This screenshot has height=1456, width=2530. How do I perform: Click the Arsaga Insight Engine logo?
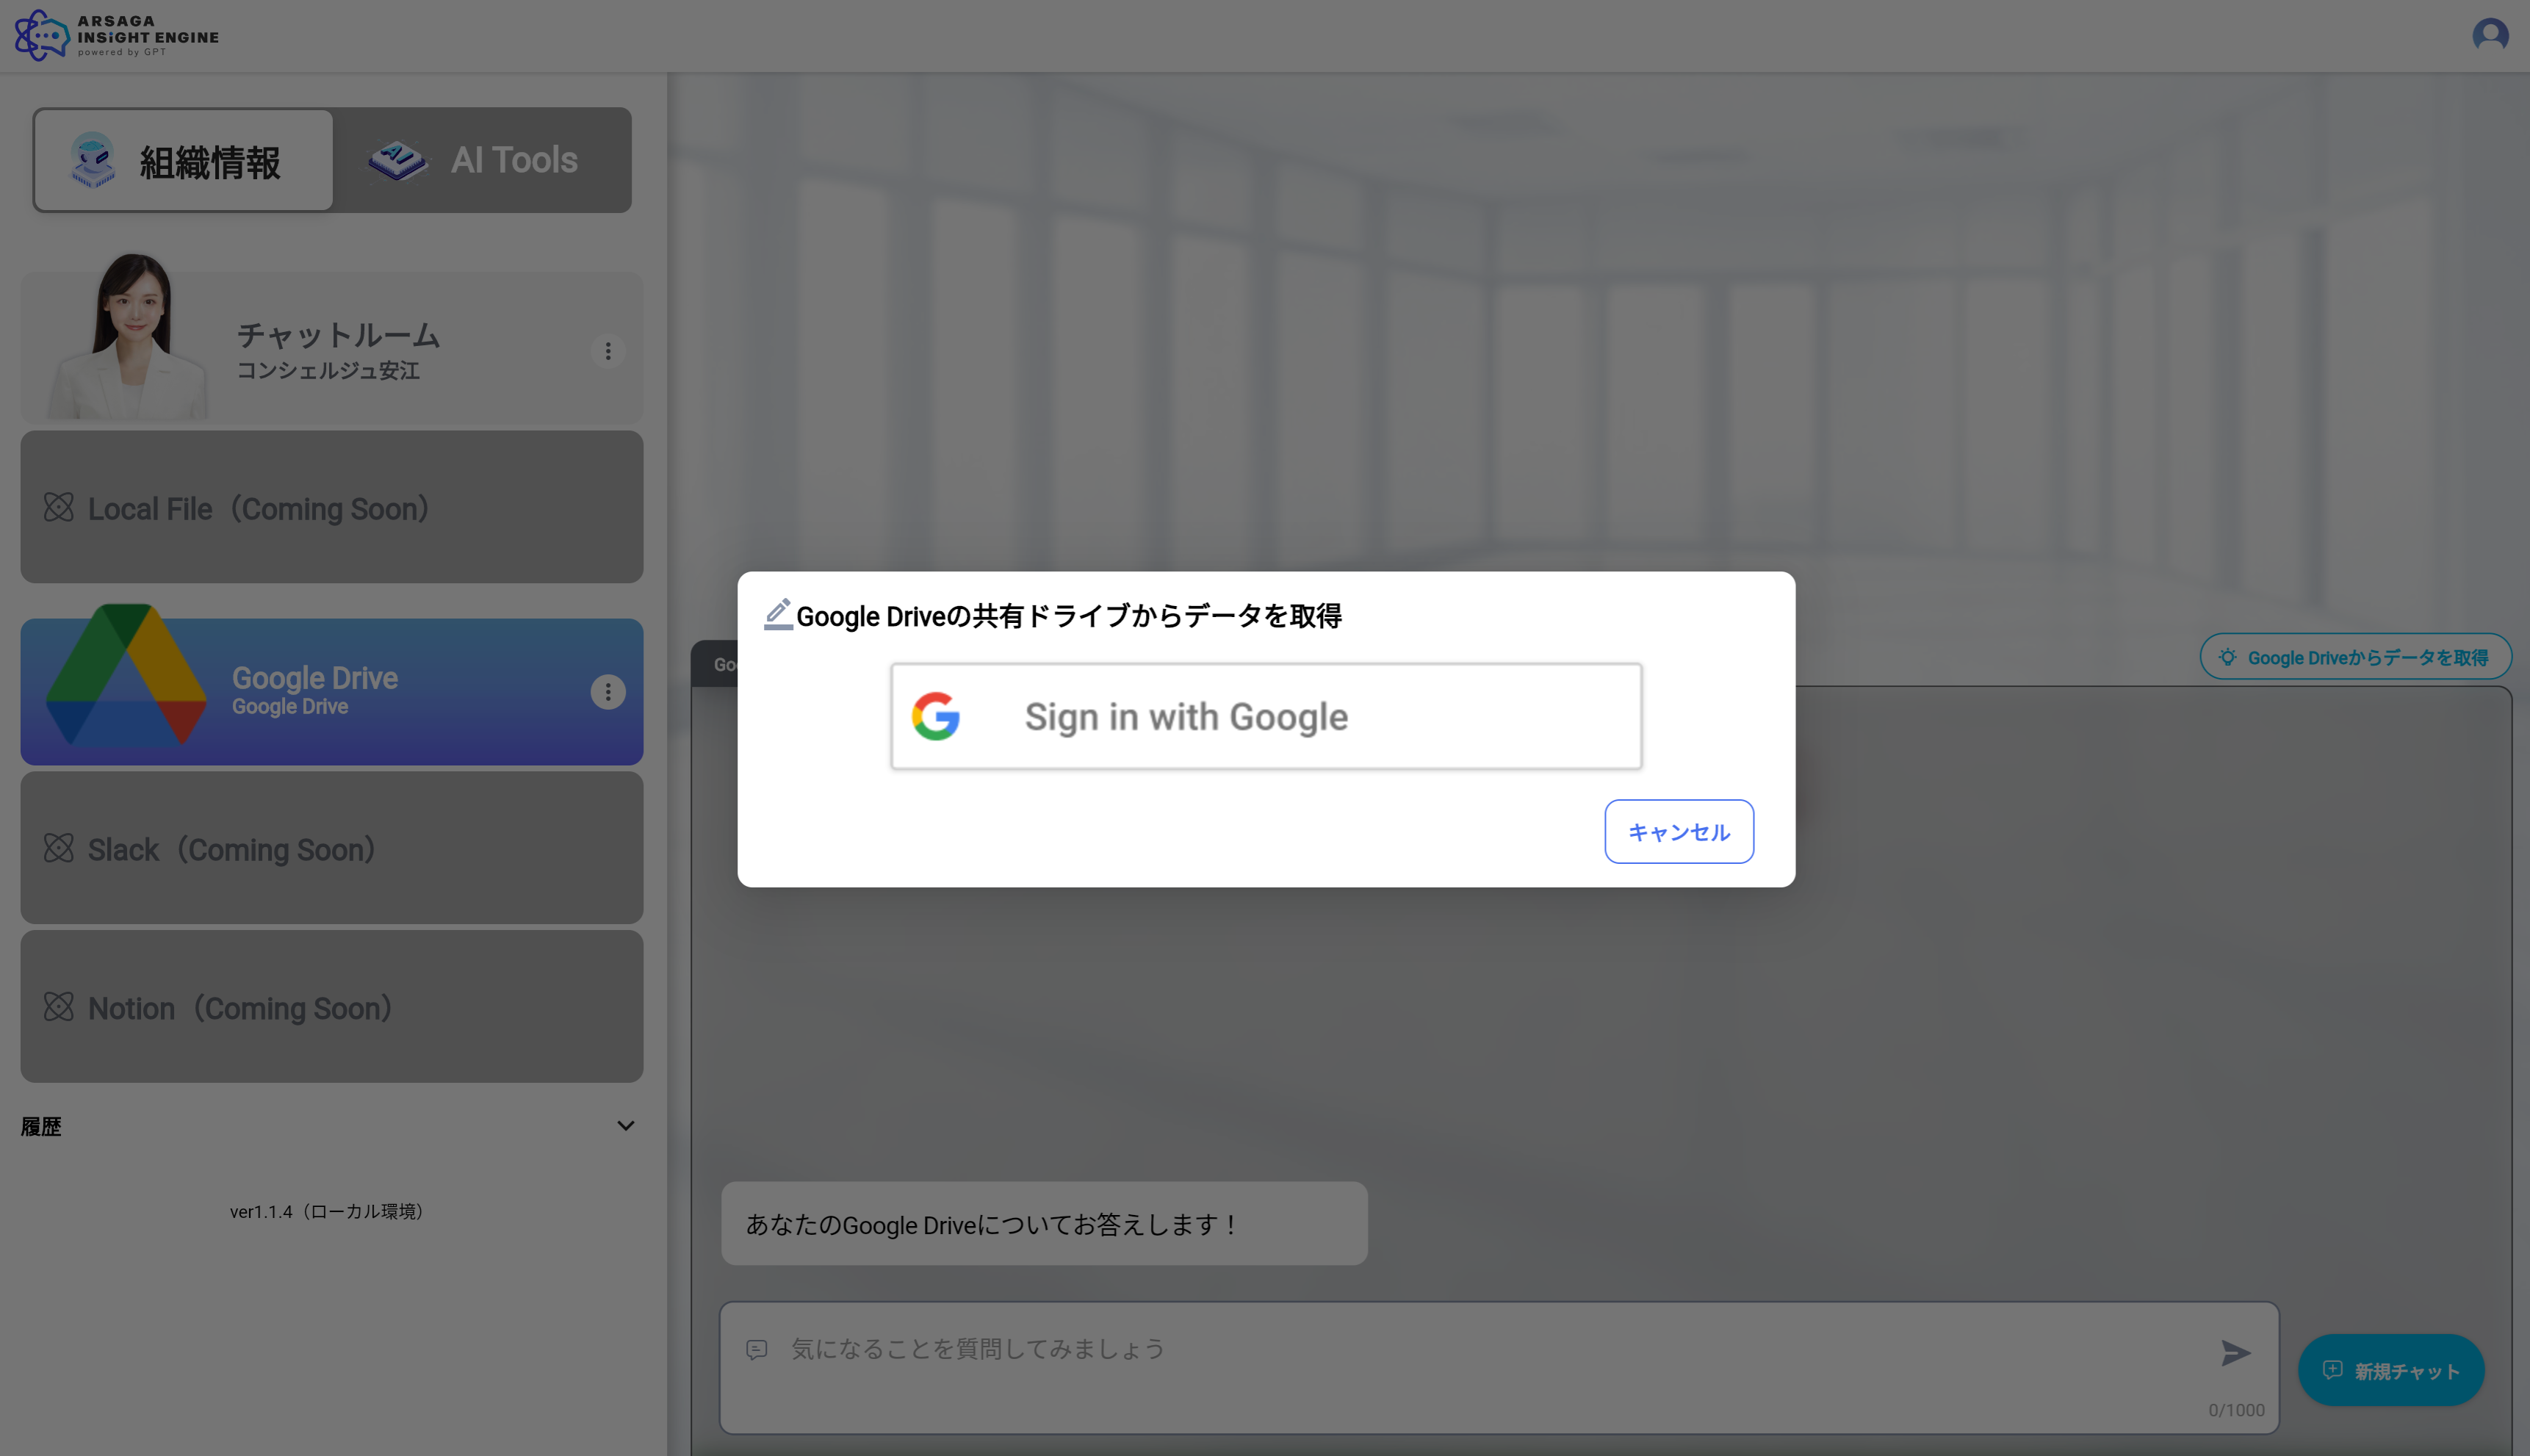(117, 35)
